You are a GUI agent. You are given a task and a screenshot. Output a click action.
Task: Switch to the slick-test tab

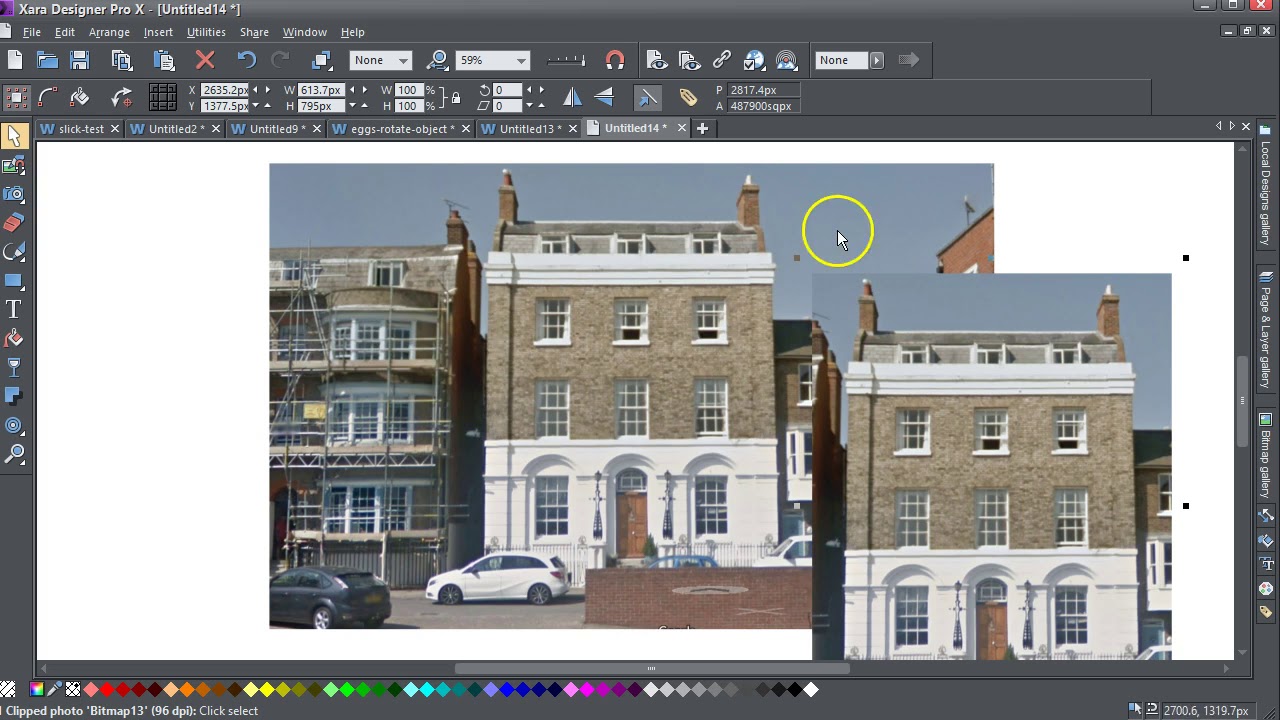coord(80,128)
